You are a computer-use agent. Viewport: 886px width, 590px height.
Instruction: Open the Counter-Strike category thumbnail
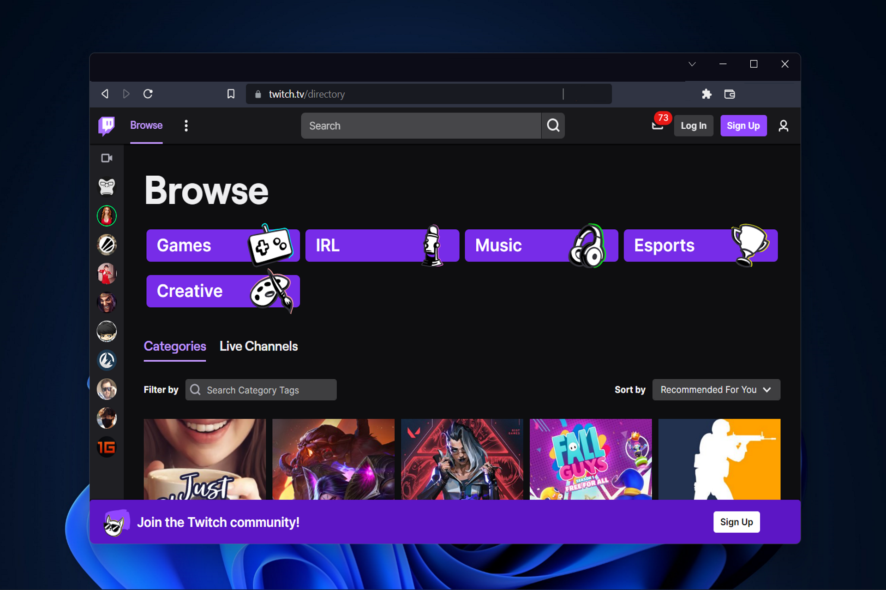pos(719,459)
